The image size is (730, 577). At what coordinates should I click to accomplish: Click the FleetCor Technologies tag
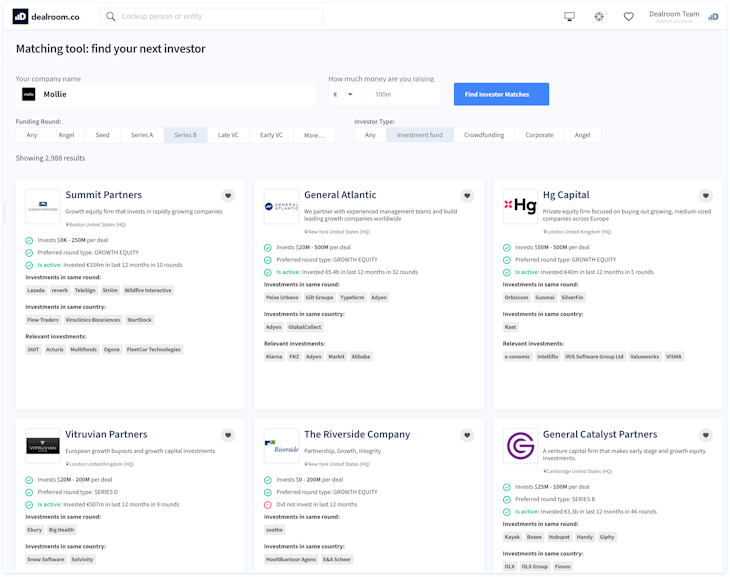(154, 350)
